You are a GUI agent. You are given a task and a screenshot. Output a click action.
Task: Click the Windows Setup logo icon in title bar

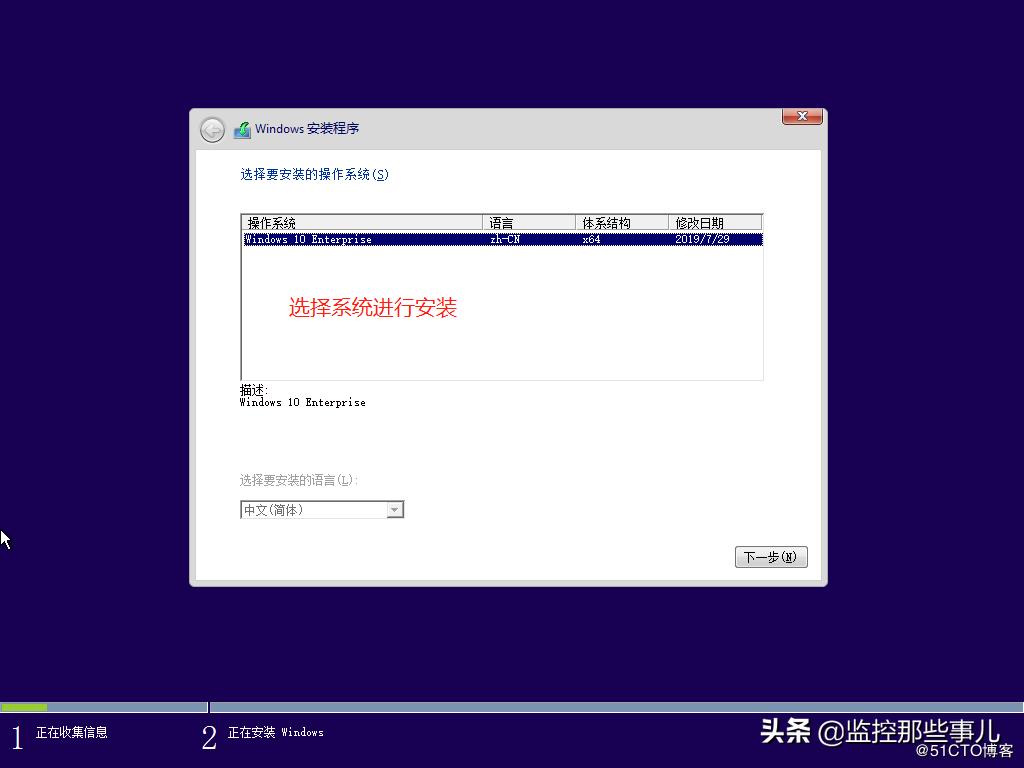[242, 128]
